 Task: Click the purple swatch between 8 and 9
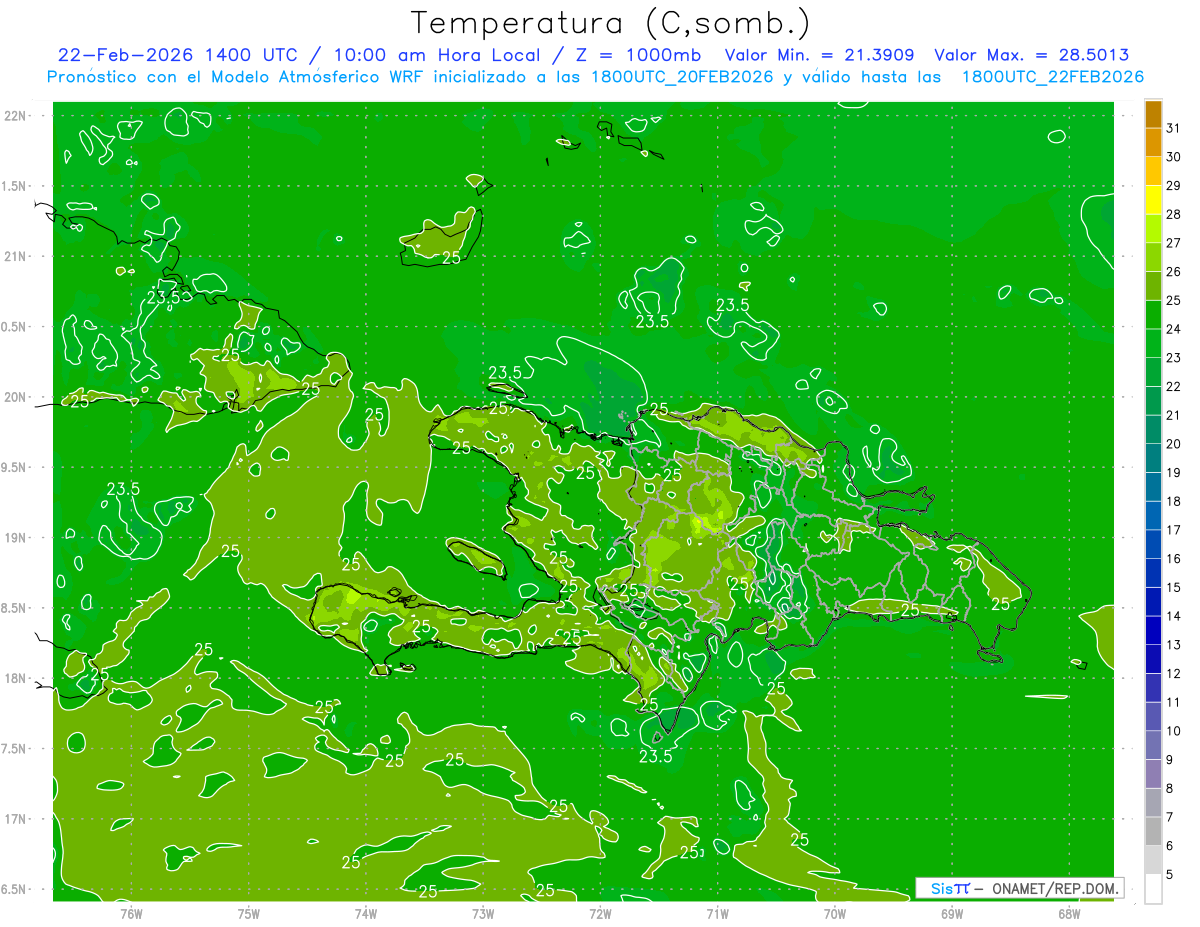click(x=1153, y=774)
